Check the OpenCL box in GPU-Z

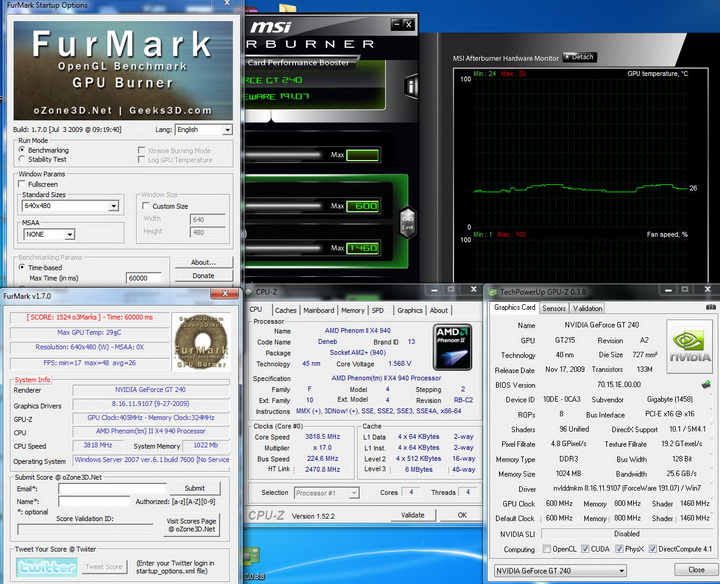pos(546,549)
